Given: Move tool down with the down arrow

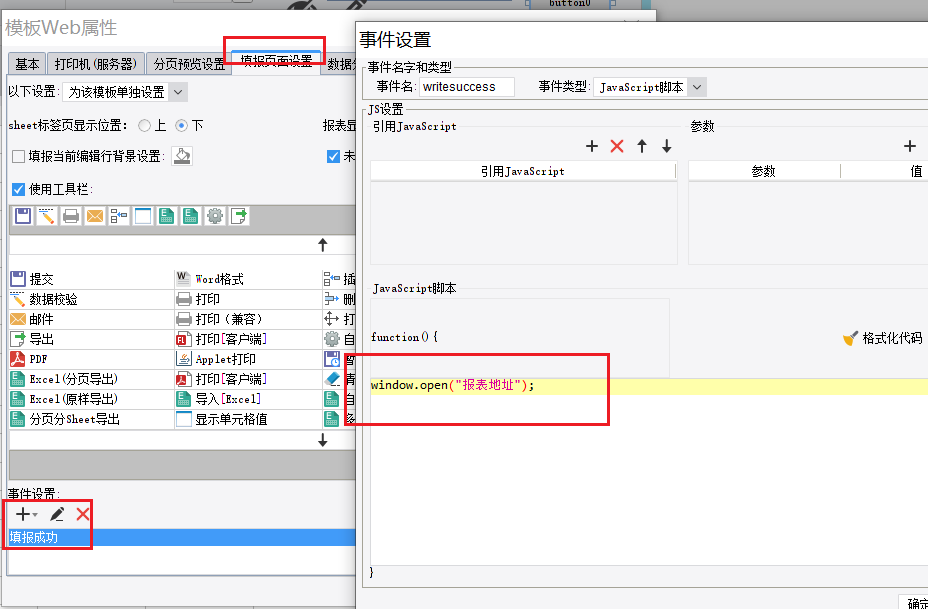Looking at the screenshot, I should 323,440.
